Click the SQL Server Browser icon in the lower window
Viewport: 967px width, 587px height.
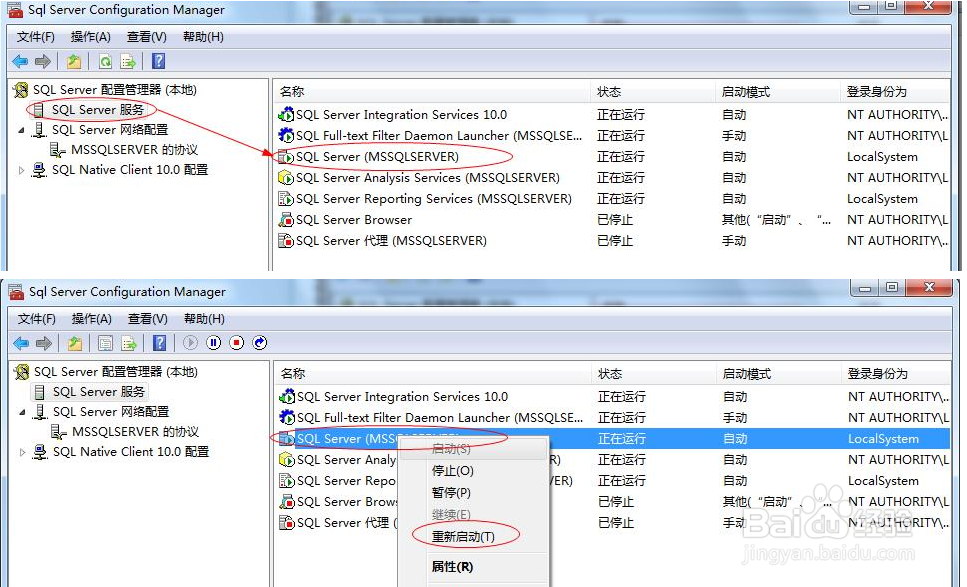(x=287, y=501)
